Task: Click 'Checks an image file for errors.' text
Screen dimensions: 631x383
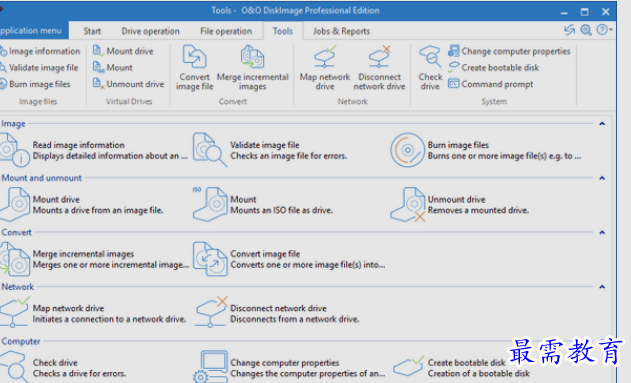Action: point(289,156)
